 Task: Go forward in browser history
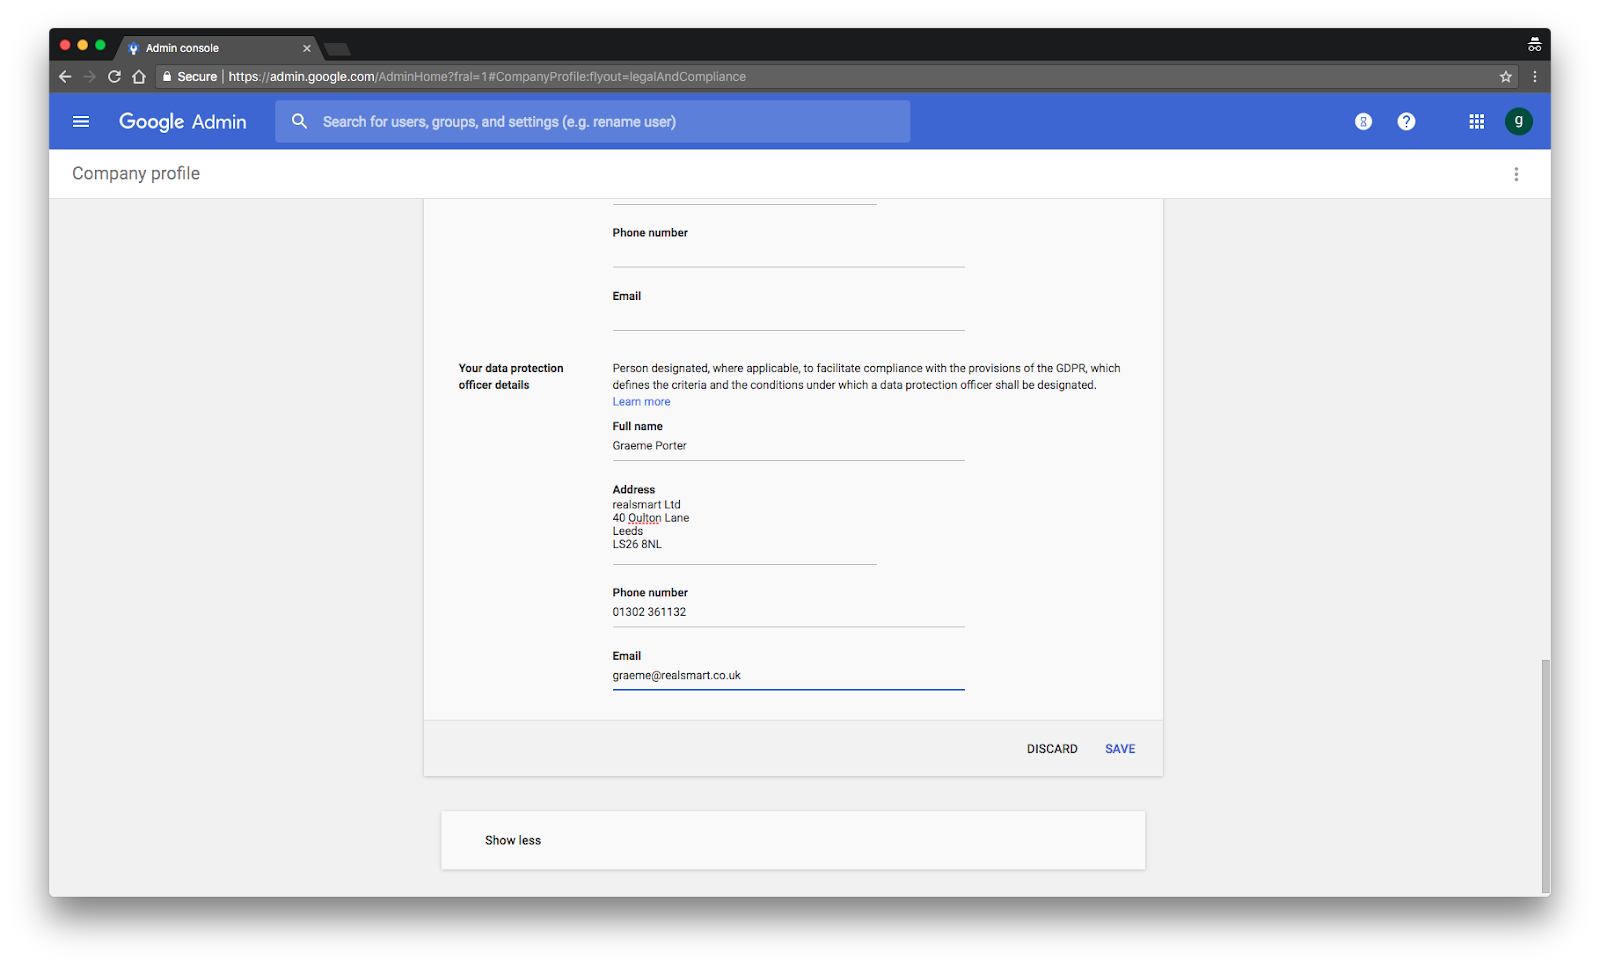click(x=90, y=76)
